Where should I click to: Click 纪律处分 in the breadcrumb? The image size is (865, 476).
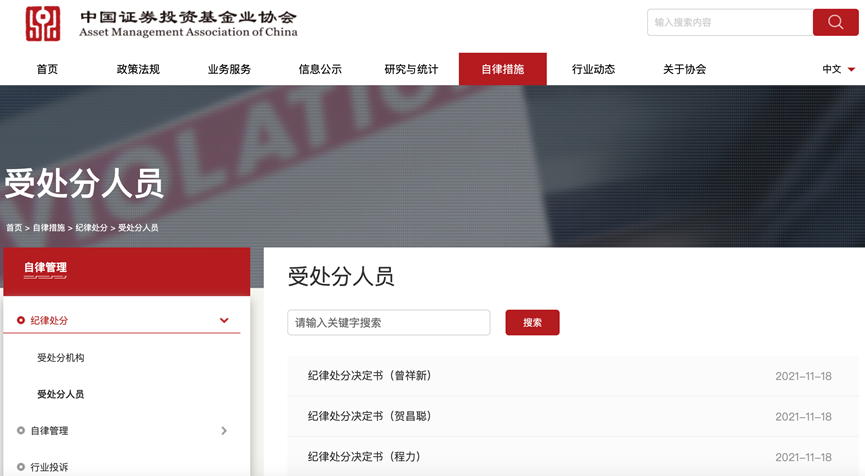92,228
